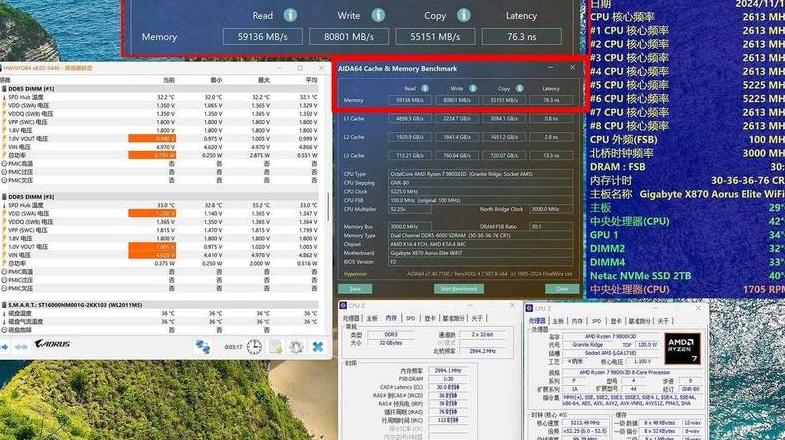This screenshot has height=440, width=785.
Task: Click the 最大 column header in HWiNFO
Action: tap(263, 80)
